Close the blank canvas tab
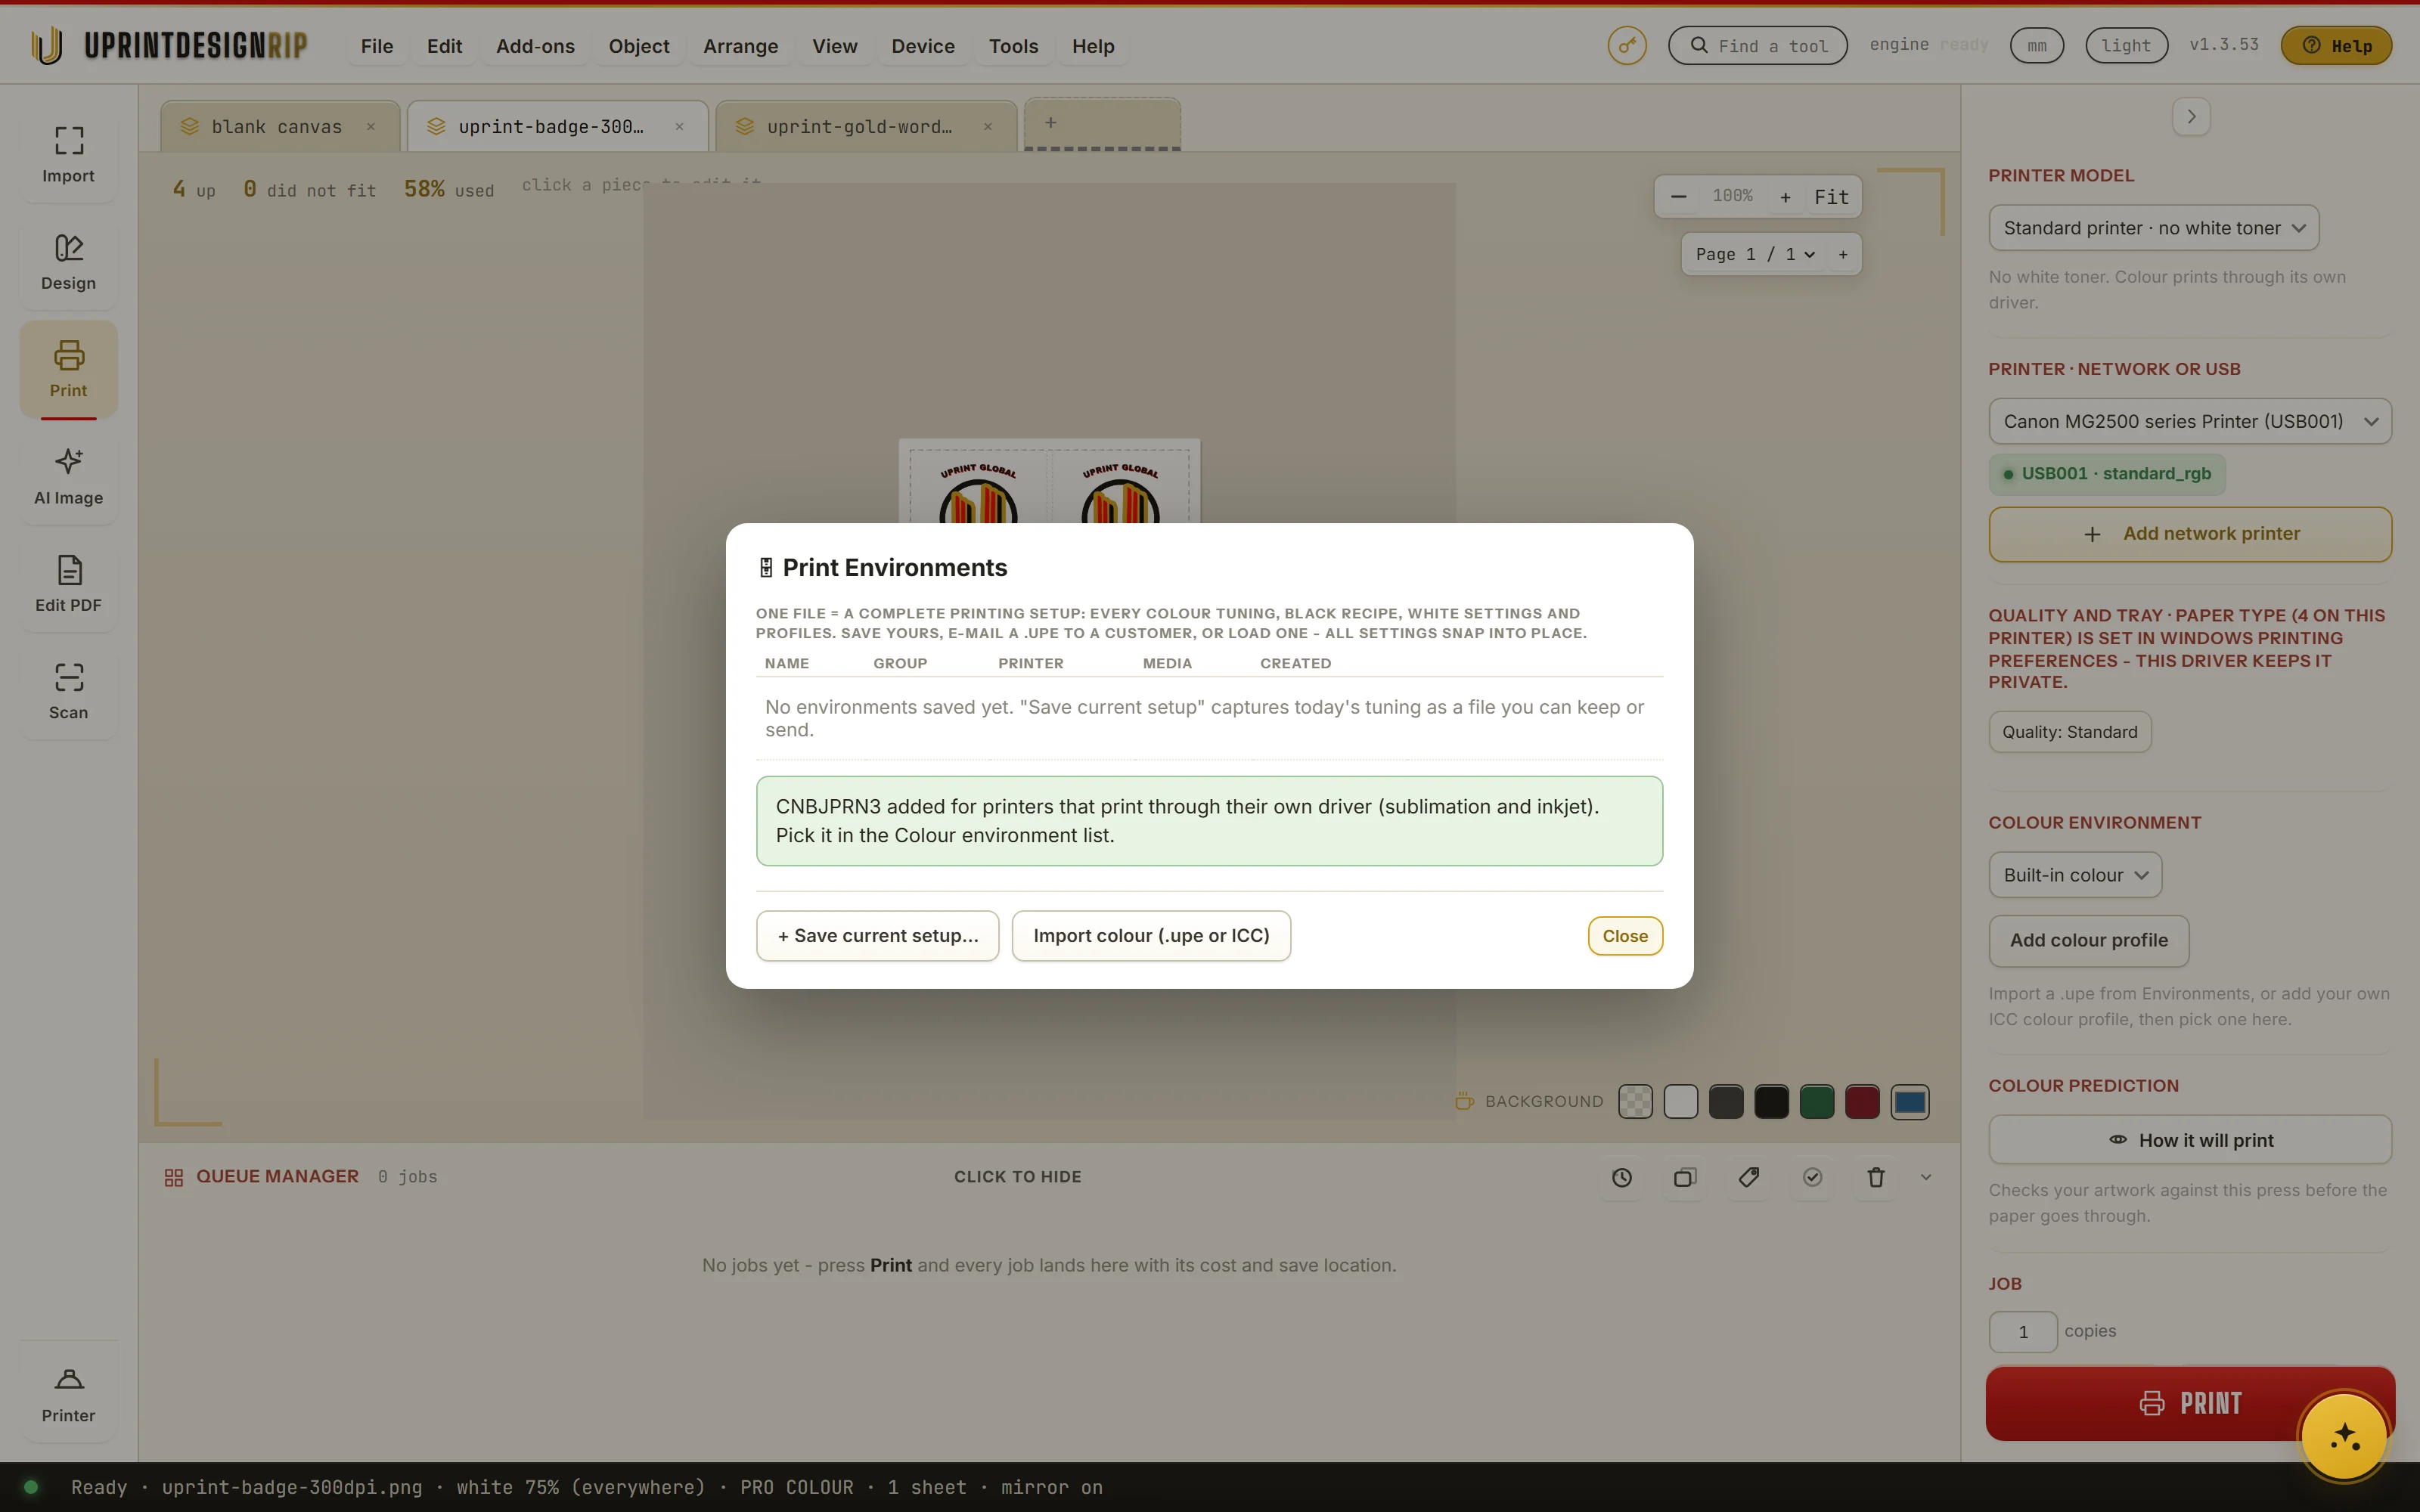 tap(371, 127)
